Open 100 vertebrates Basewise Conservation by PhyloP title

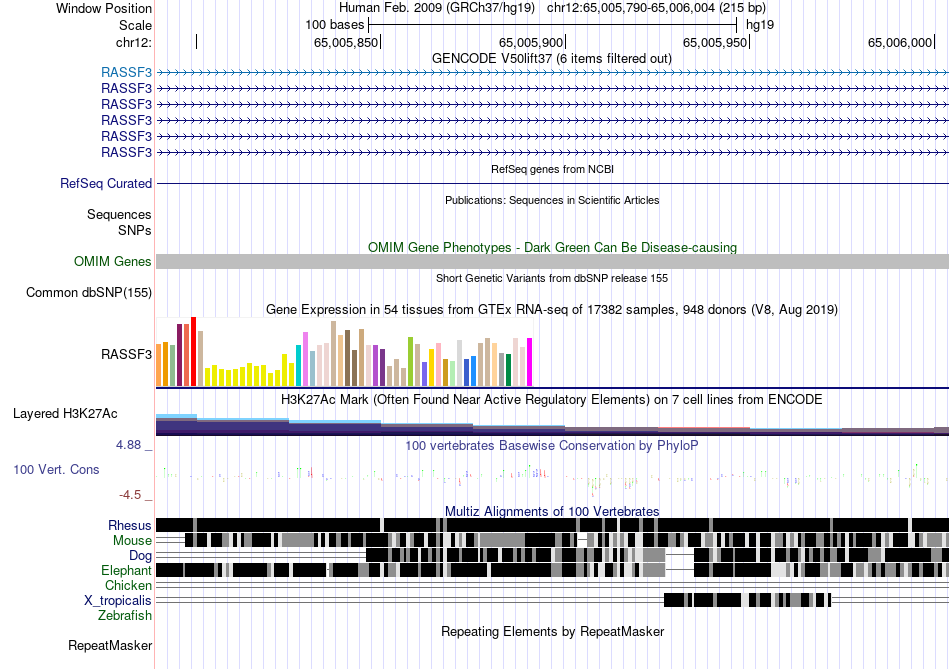(552, 446)
